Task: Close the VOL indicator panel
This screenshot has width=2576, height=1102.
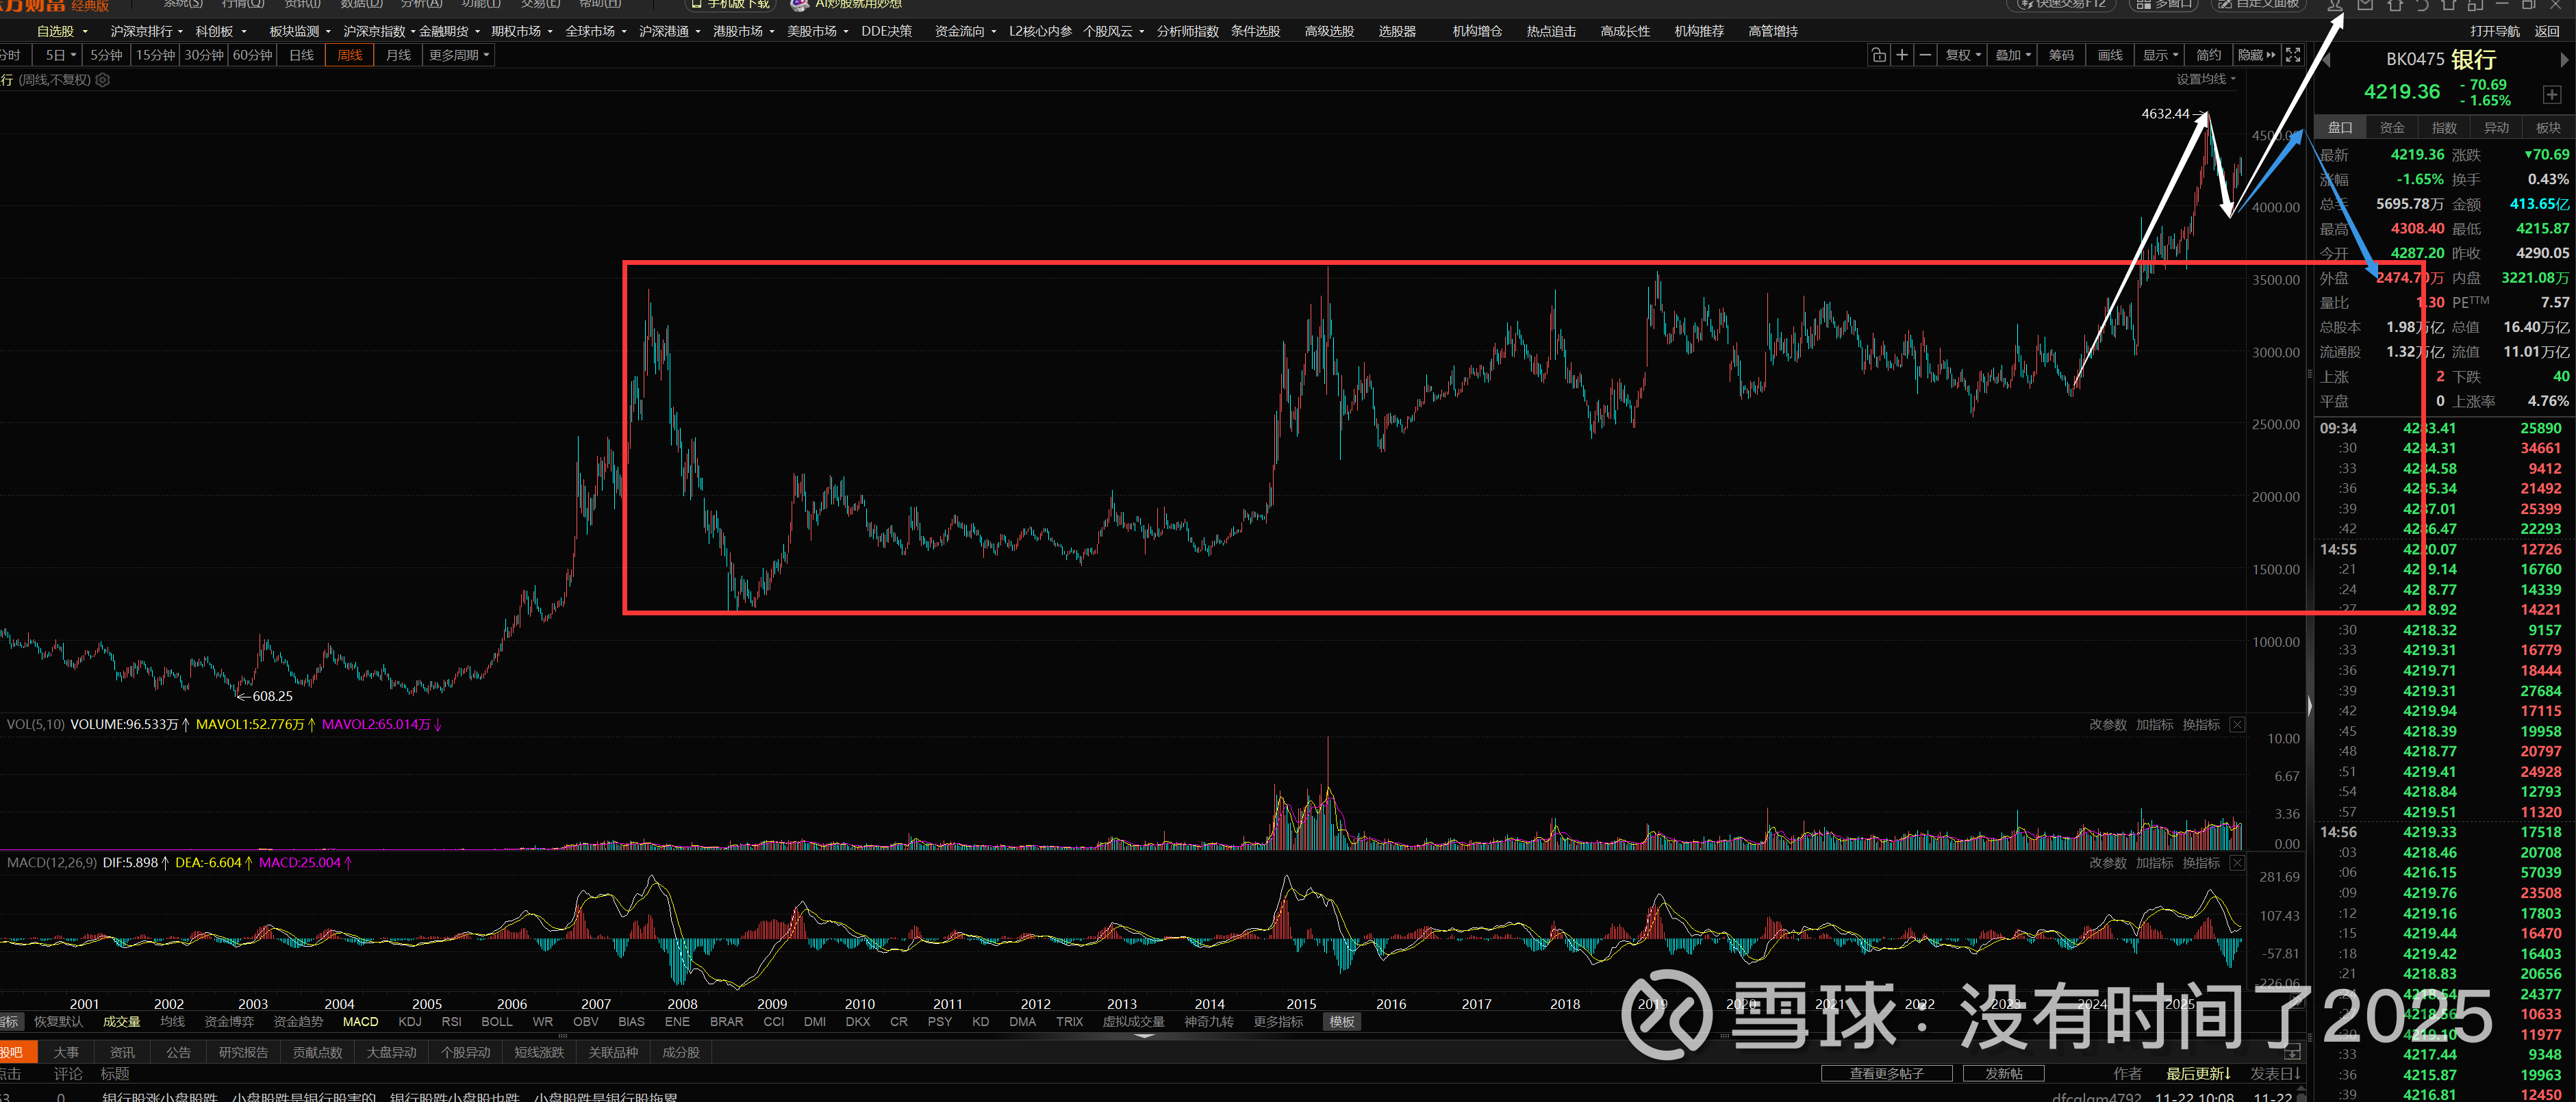Action: click(x=2237, y=725)
